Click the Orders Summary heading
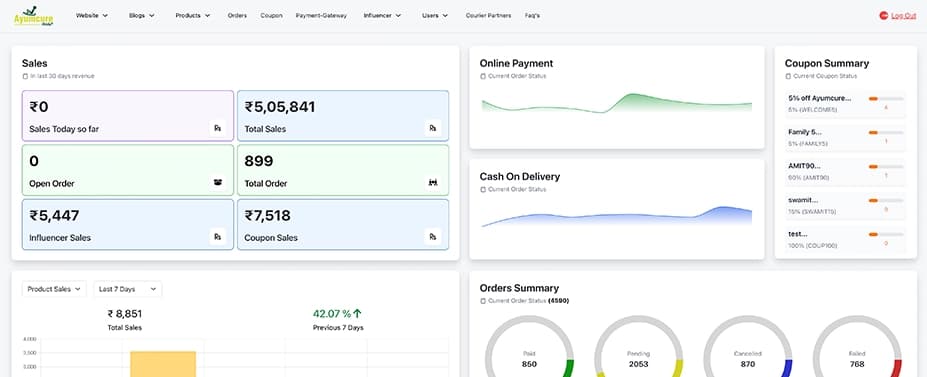927x377 pixels. pos(519,288)
